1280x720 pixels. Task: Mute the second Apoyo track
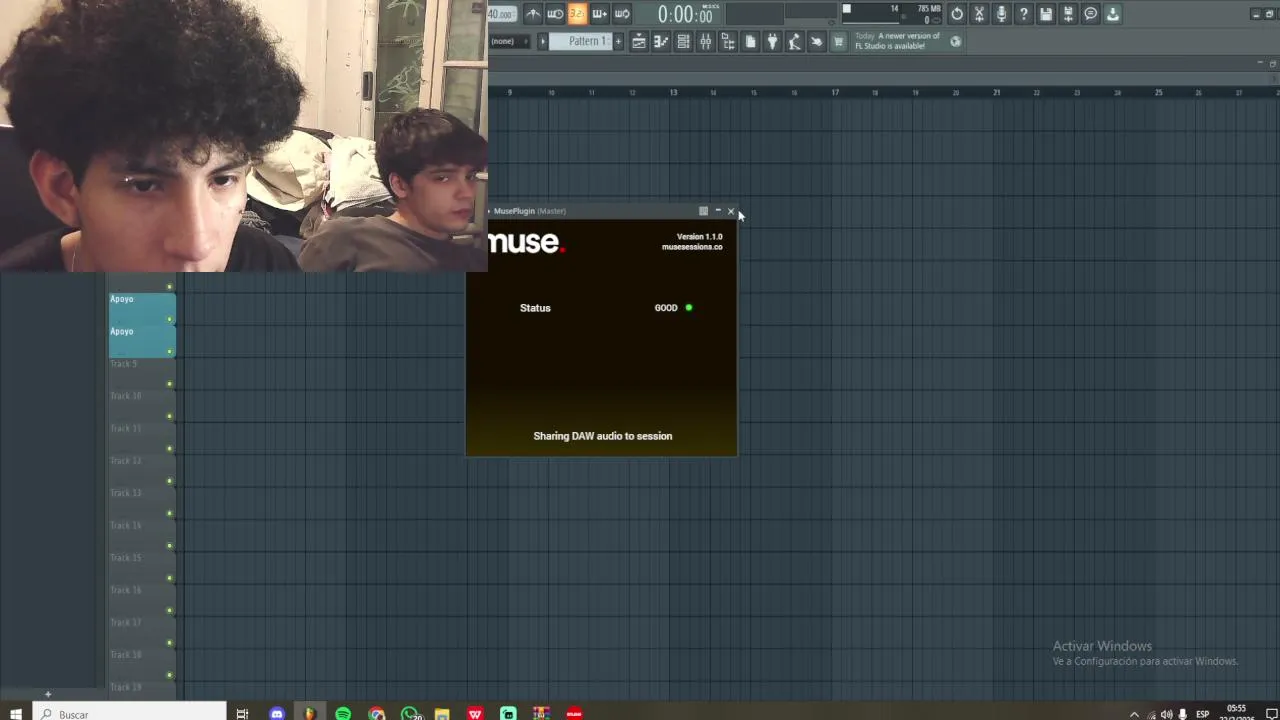click(170, 351)
